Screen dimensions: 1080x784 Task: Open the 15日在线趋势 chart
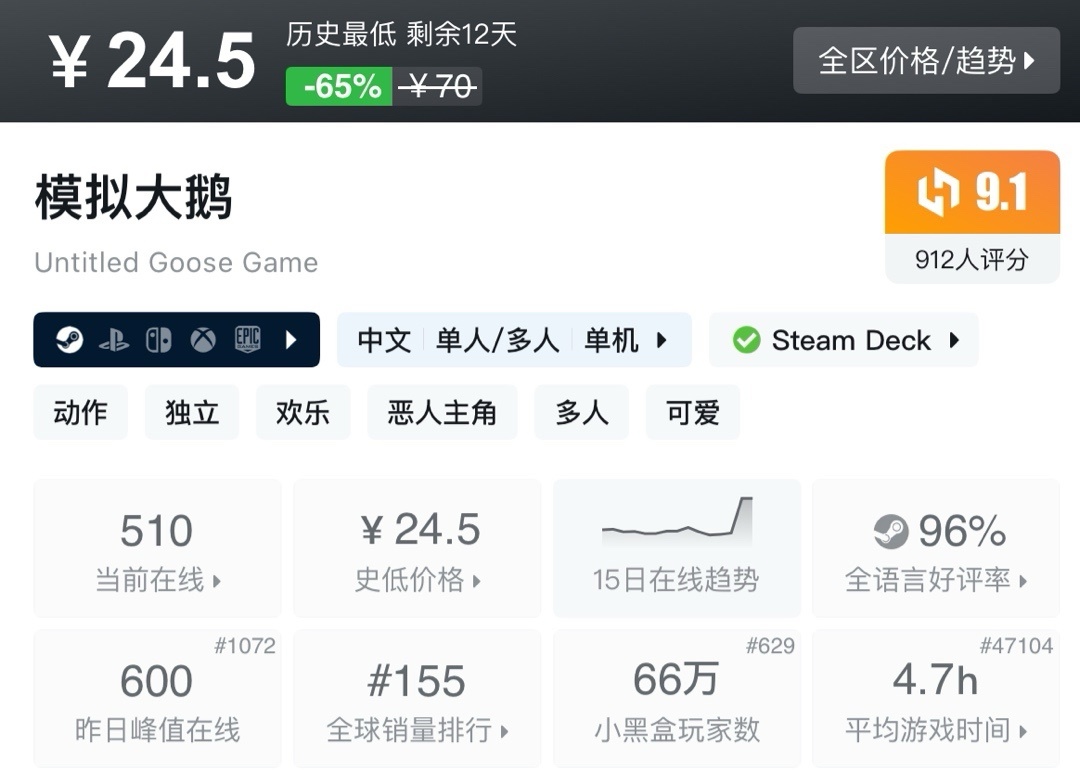coord(676,548)
